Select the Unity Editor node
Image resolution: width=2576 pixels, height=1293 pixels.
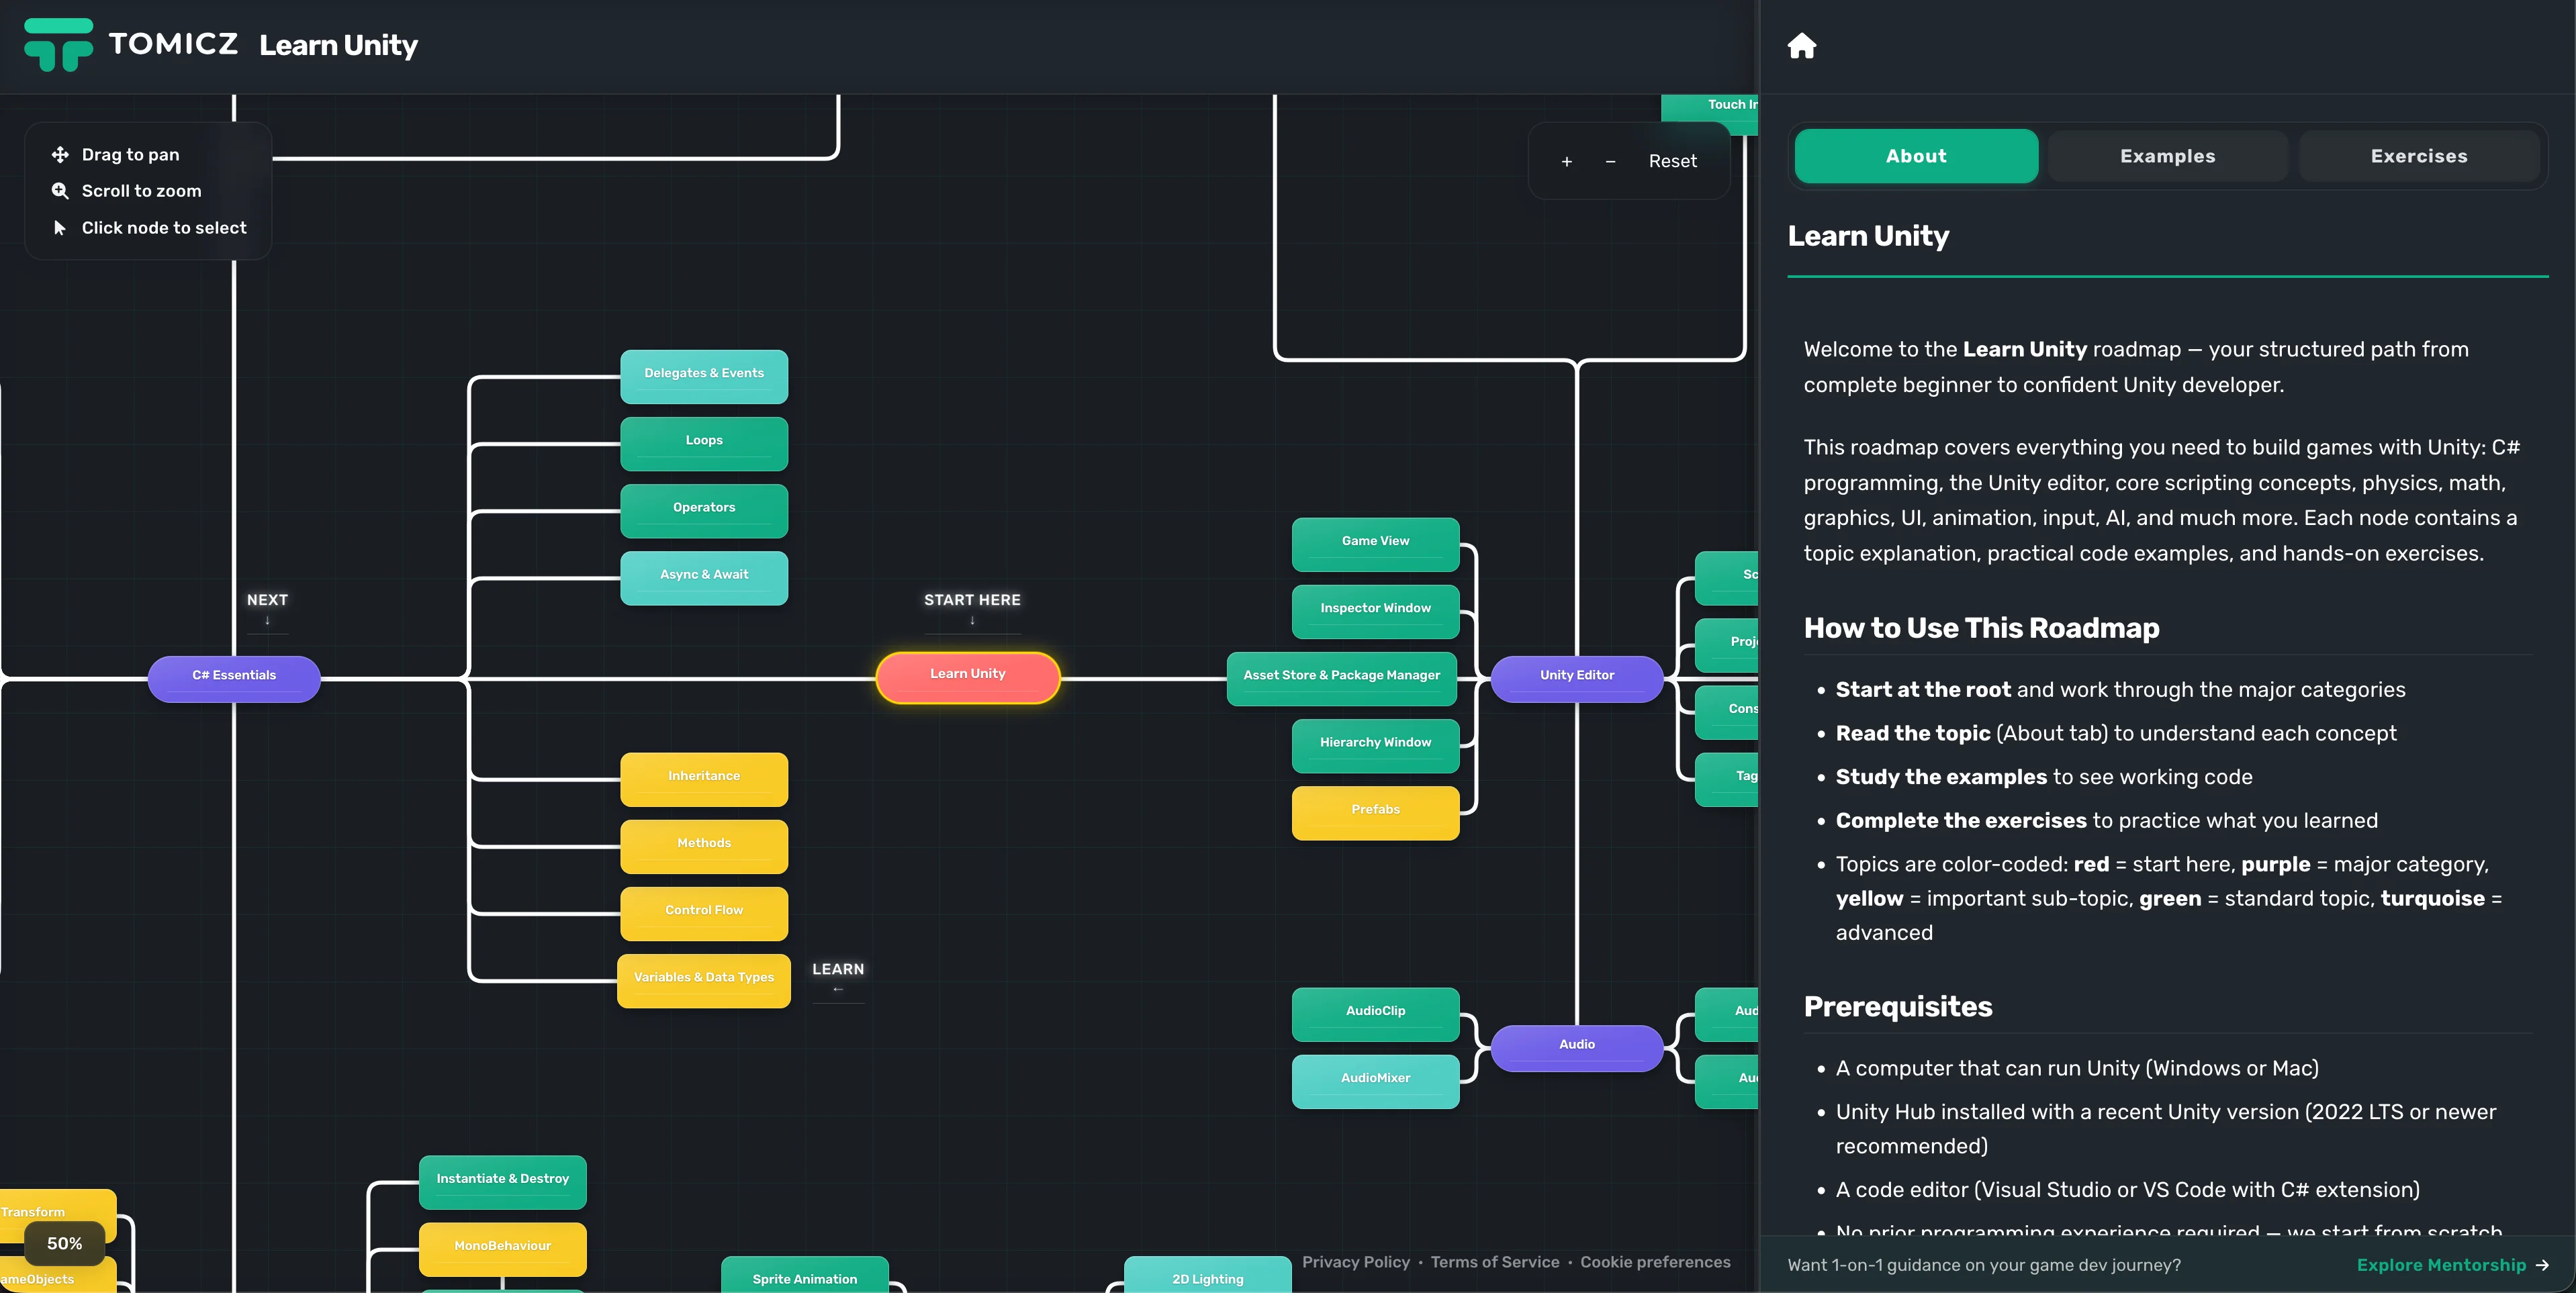[1576, 678]
